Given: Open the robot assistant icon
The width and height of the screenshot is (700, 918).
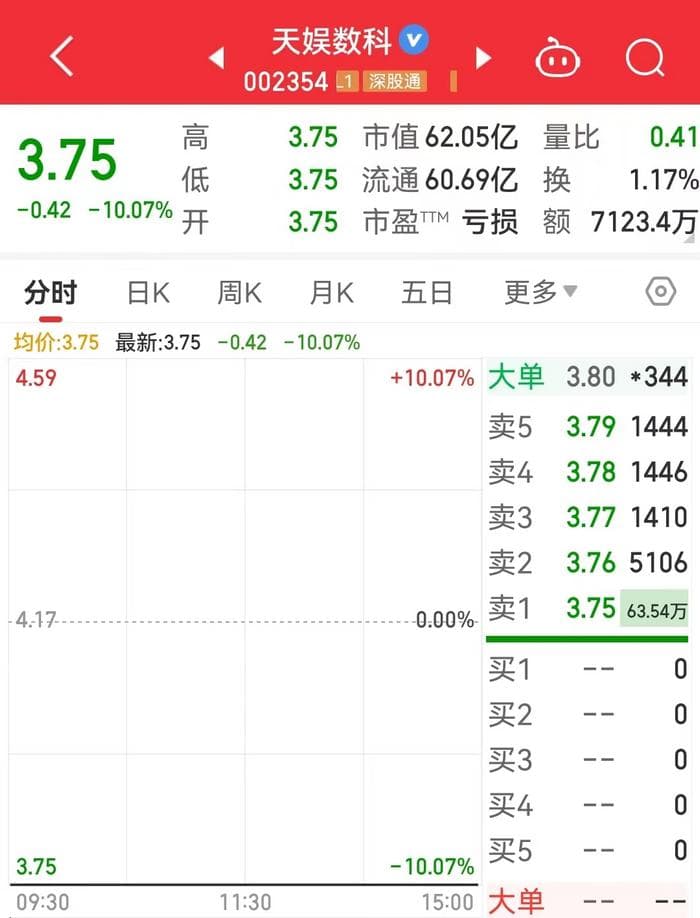Looking at the screenshot, I should 557,58.
